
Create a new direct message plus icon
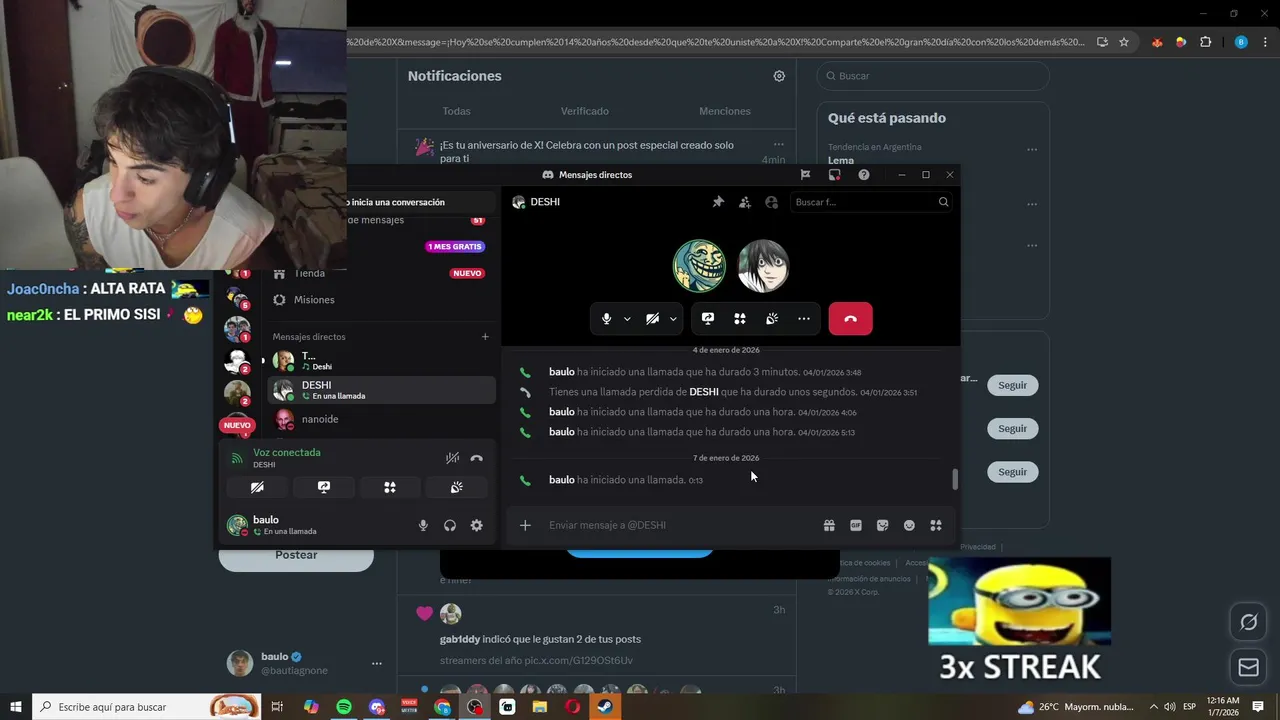click(x=485, y=337)
